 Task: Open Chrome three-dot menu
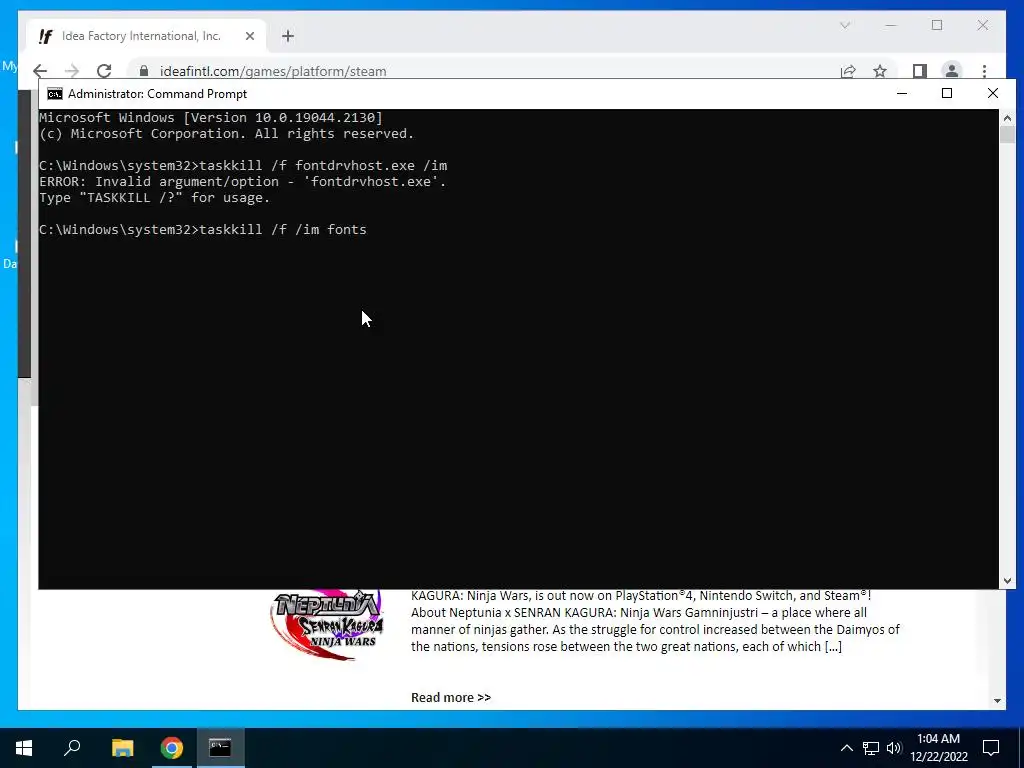tap(984, 71)
